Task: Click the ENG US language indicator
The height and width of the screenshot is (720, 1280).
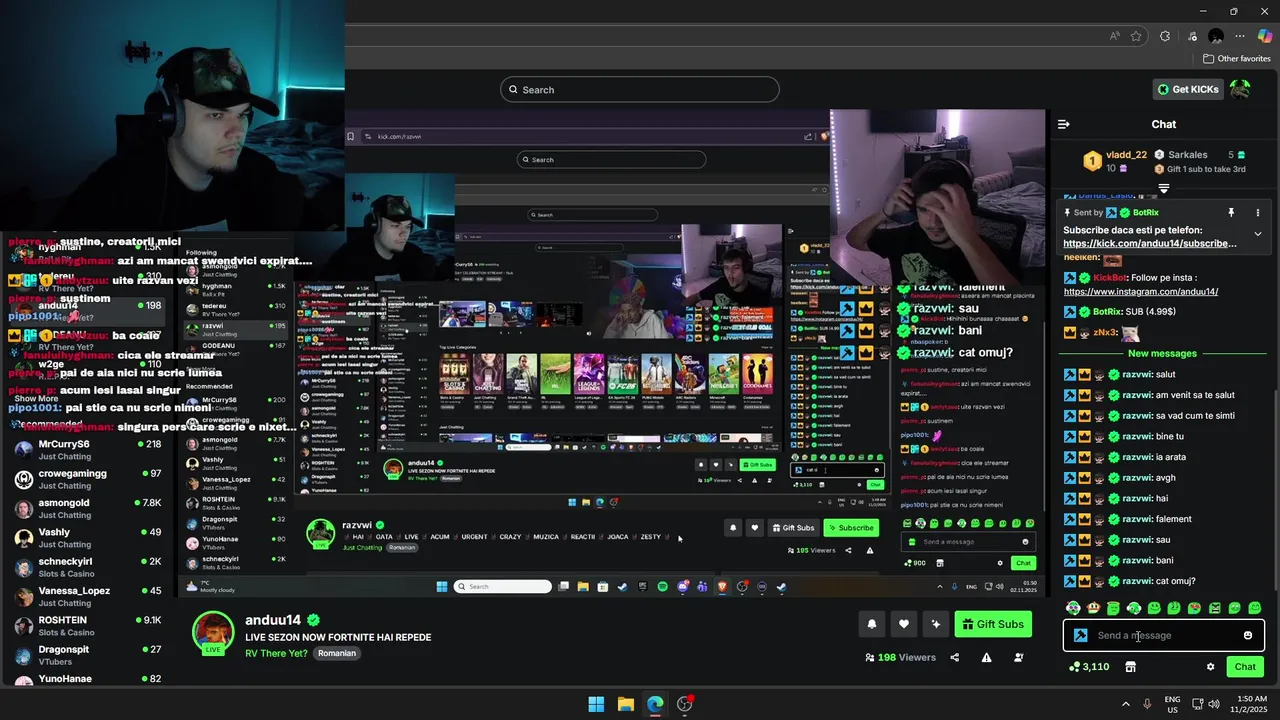Action: [1172, 704]
